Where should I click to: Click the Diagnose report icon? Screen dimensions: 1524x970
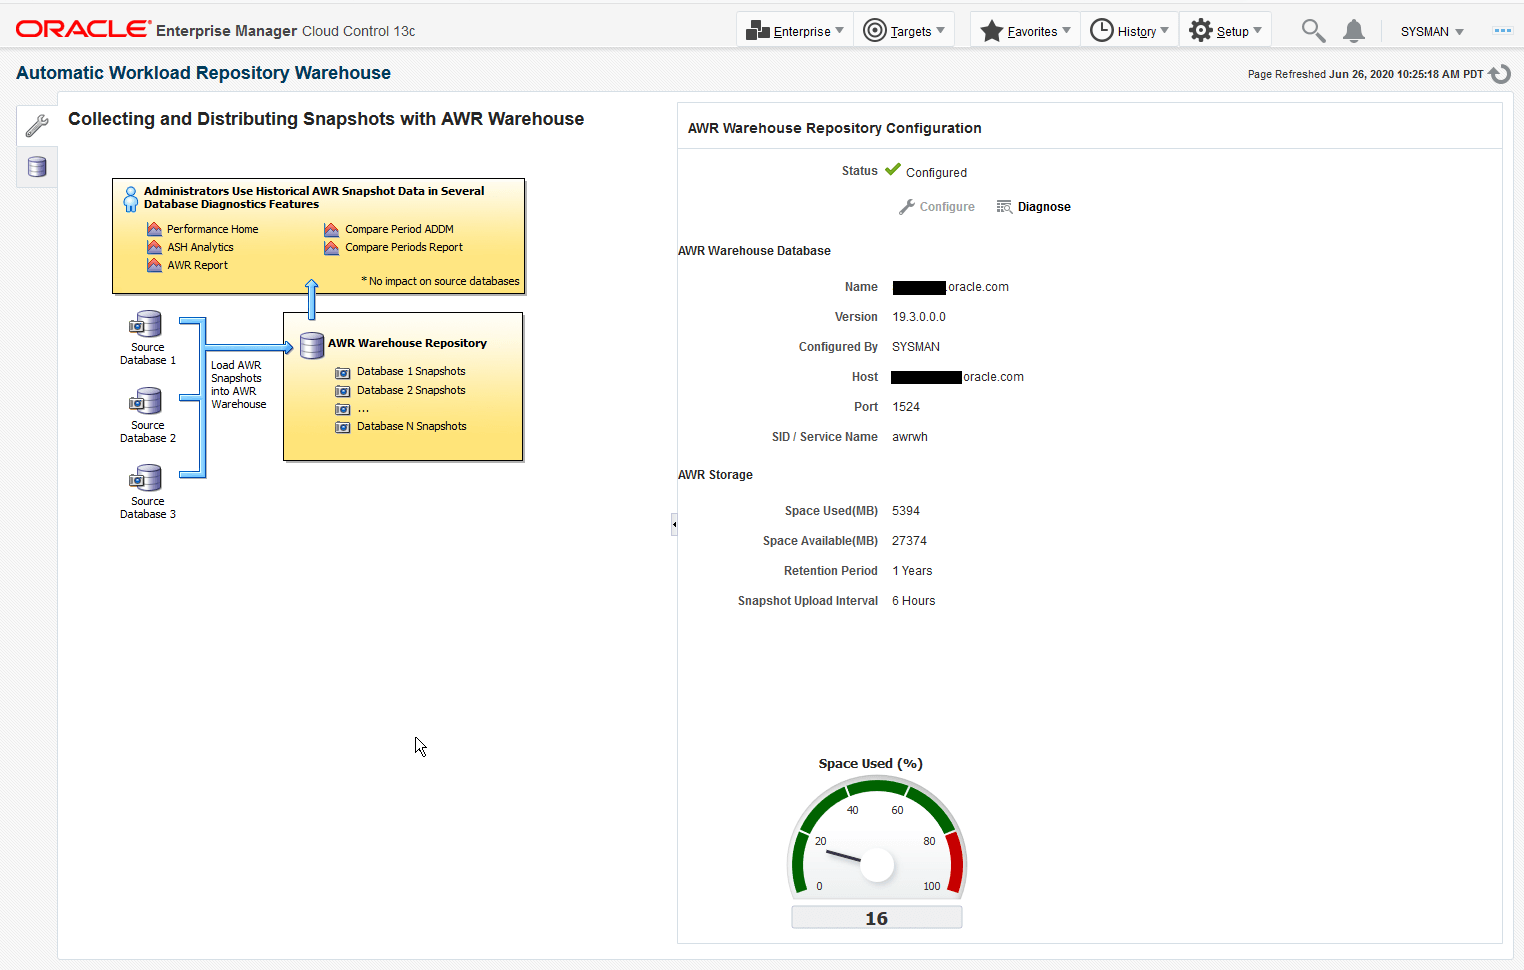click(x=1004, y=206)
